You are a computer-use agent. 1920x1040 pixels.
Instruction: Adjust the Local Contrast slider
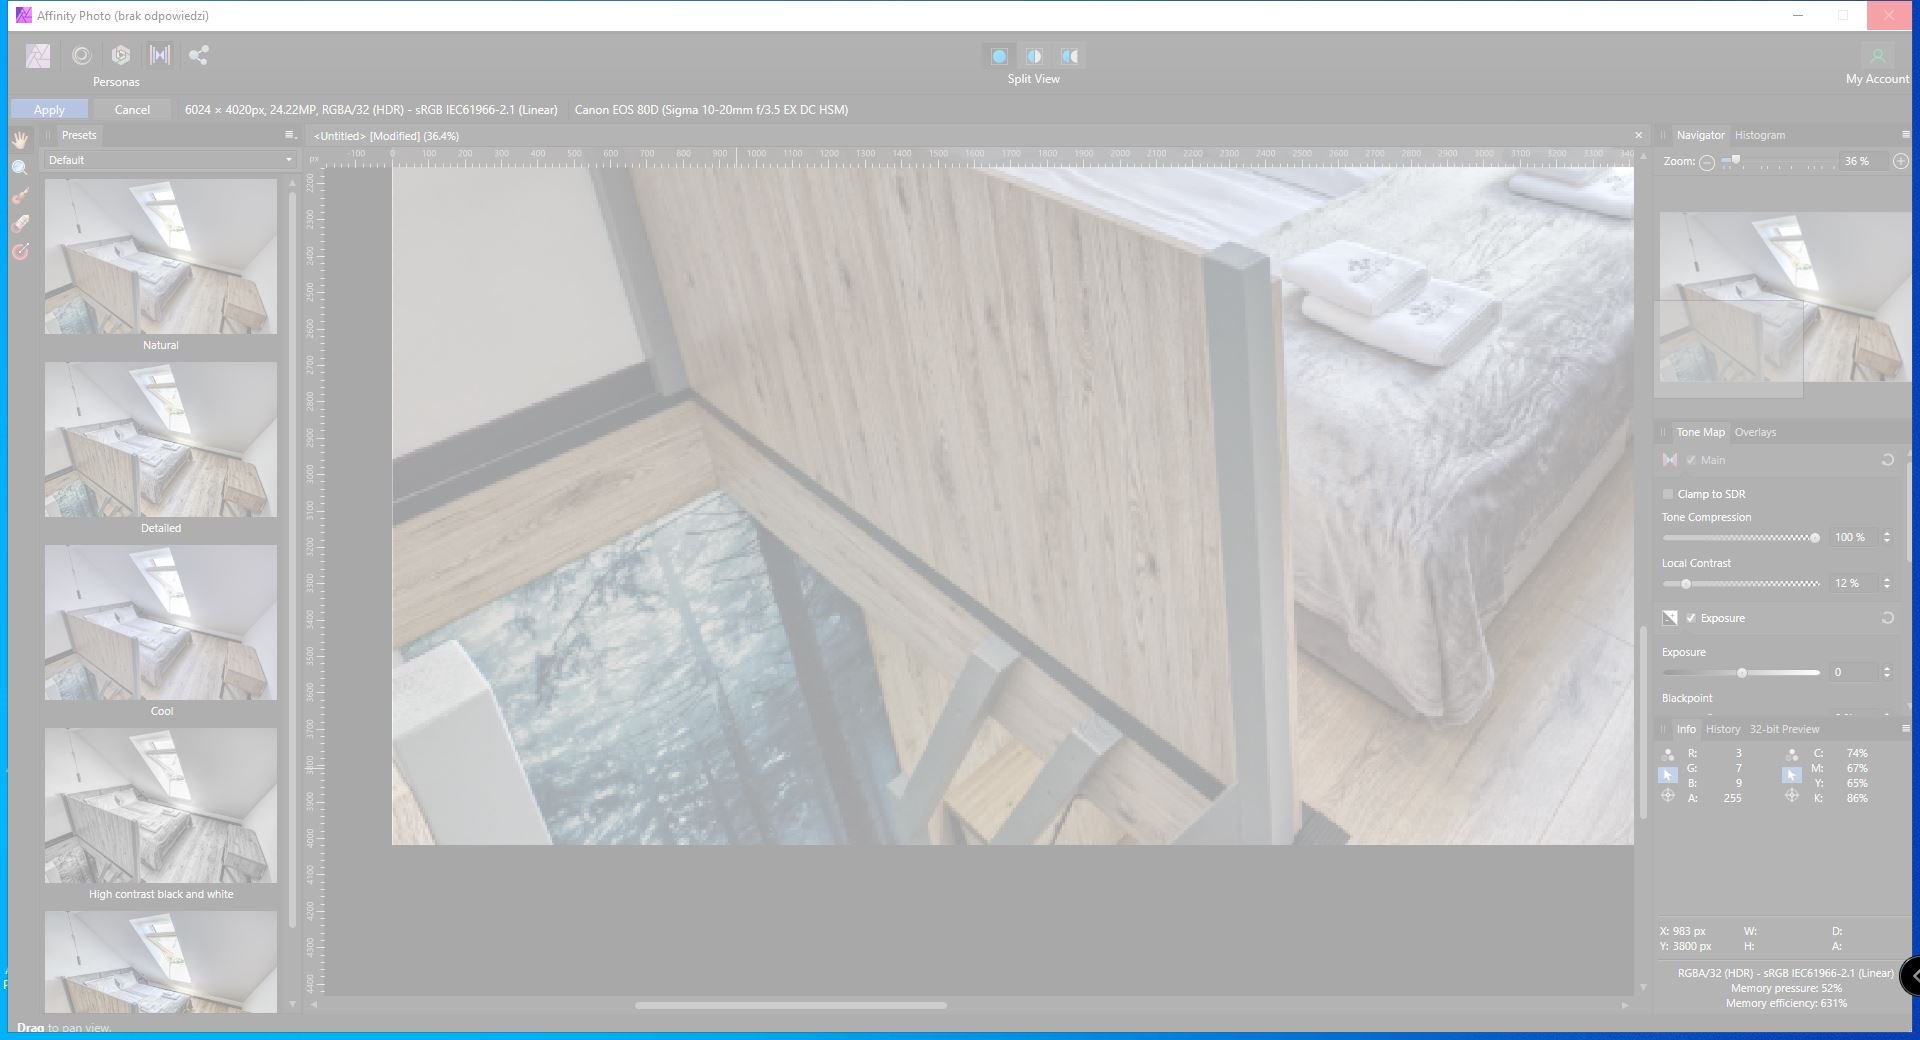[x=1741, y=584]
